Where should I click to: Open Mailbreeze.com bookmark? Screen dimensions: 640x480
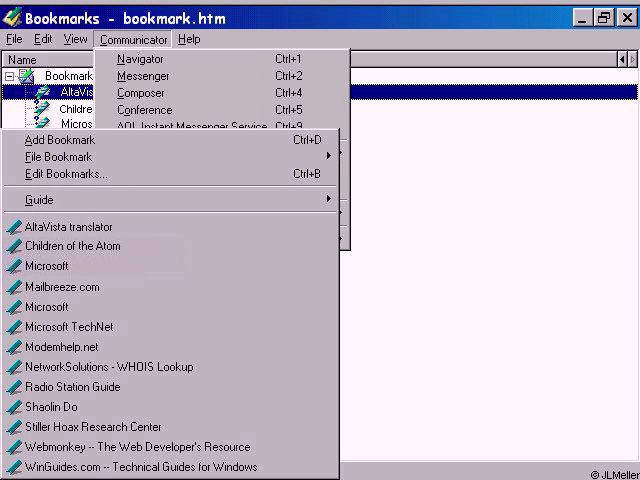(62, 287)
